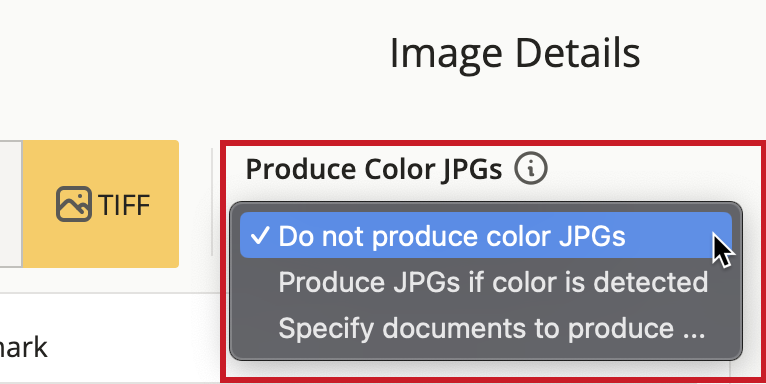Image resolution: width=766 pixels, height=384 pixels.
Task: Select the yellow TIFF format button
Action: point(101,204)
